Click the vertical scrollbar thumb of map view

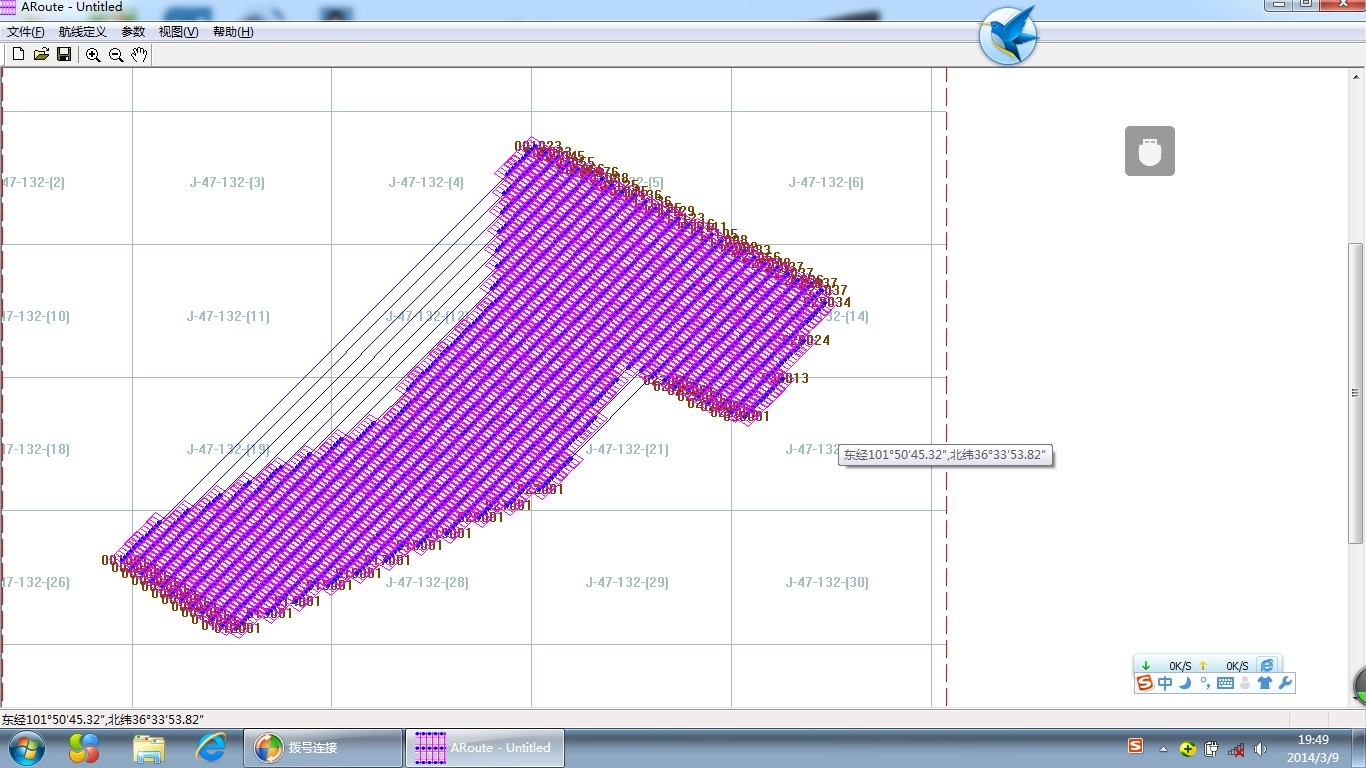1356,393
